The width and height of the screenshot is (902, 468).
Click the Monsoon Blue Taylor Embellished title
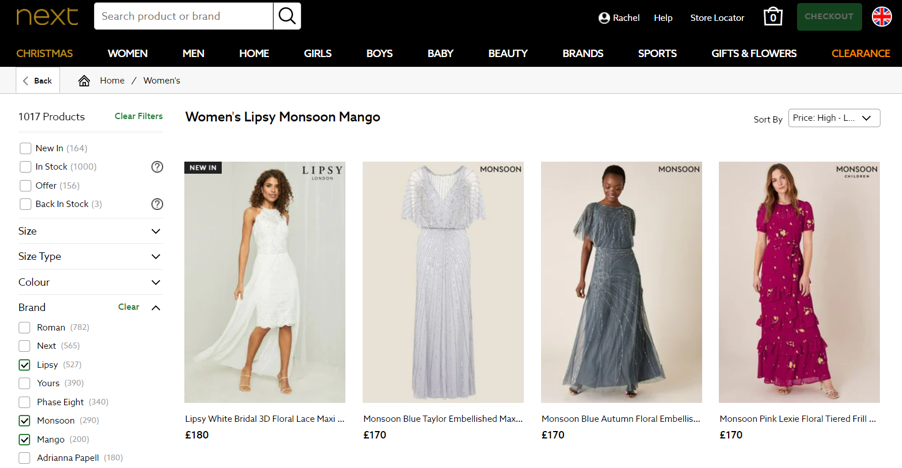coord(443,419)
